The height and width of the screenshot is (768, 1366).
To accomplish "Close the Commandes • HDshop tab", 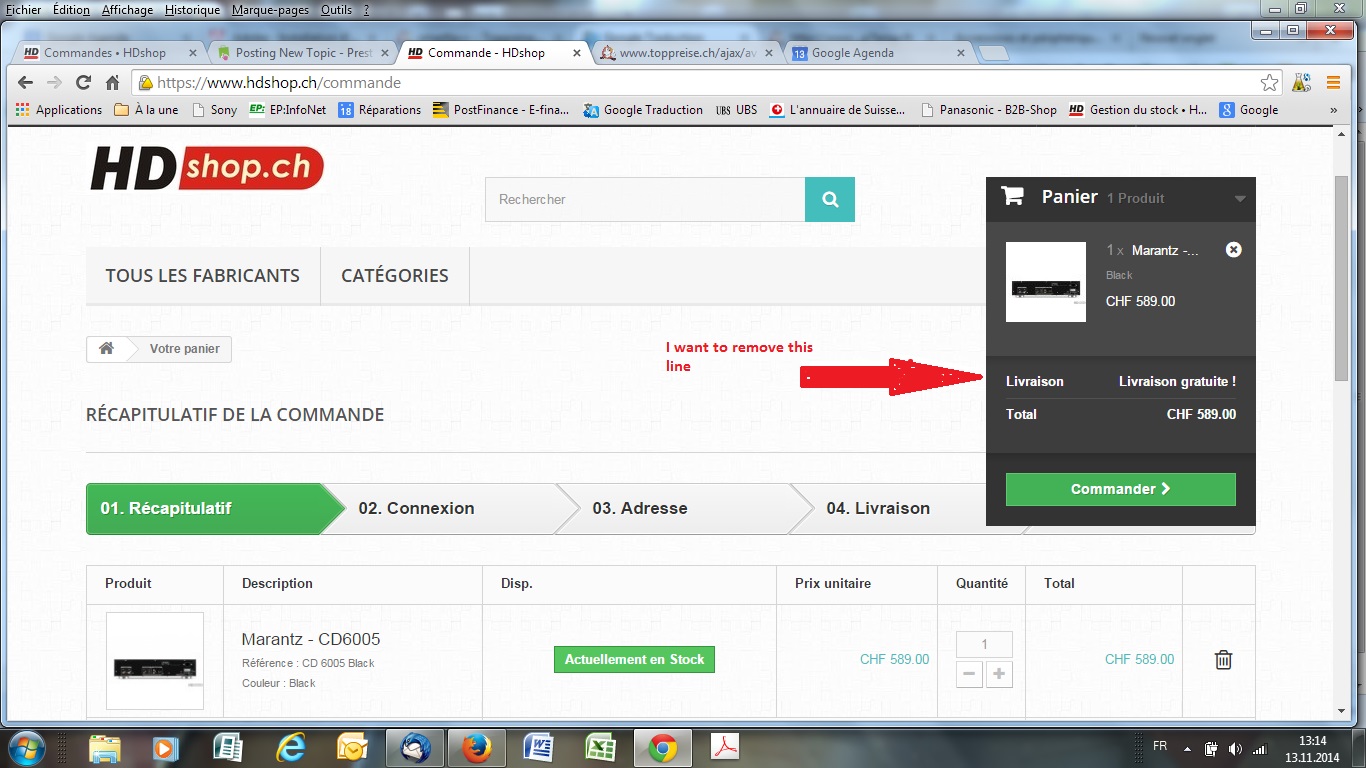I will click(x=191, y=53).
